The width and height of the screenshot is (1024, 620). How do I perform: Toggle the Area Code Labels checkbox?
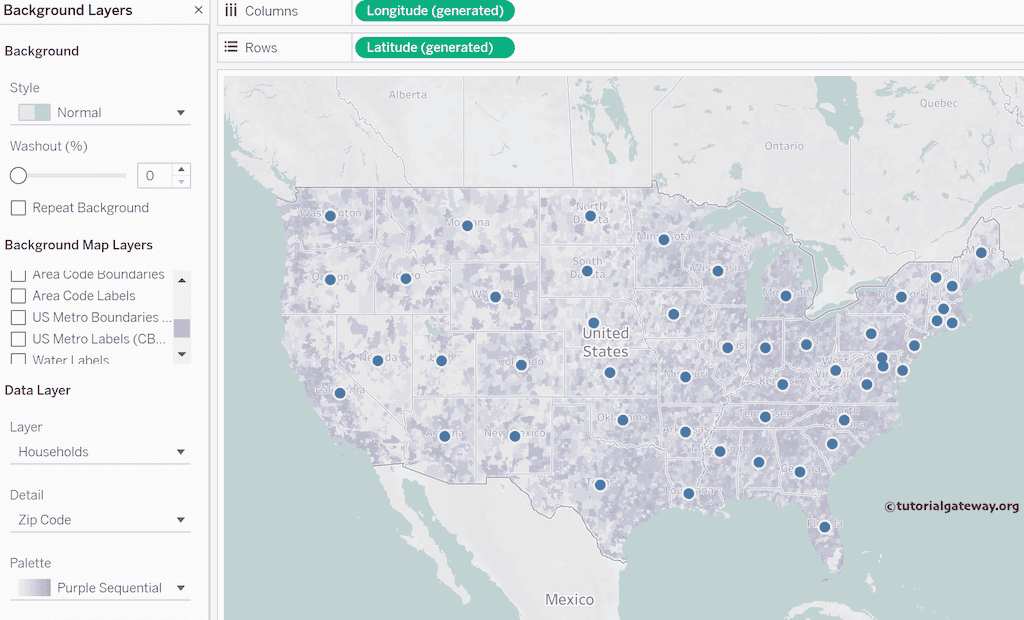click(18, 296)
